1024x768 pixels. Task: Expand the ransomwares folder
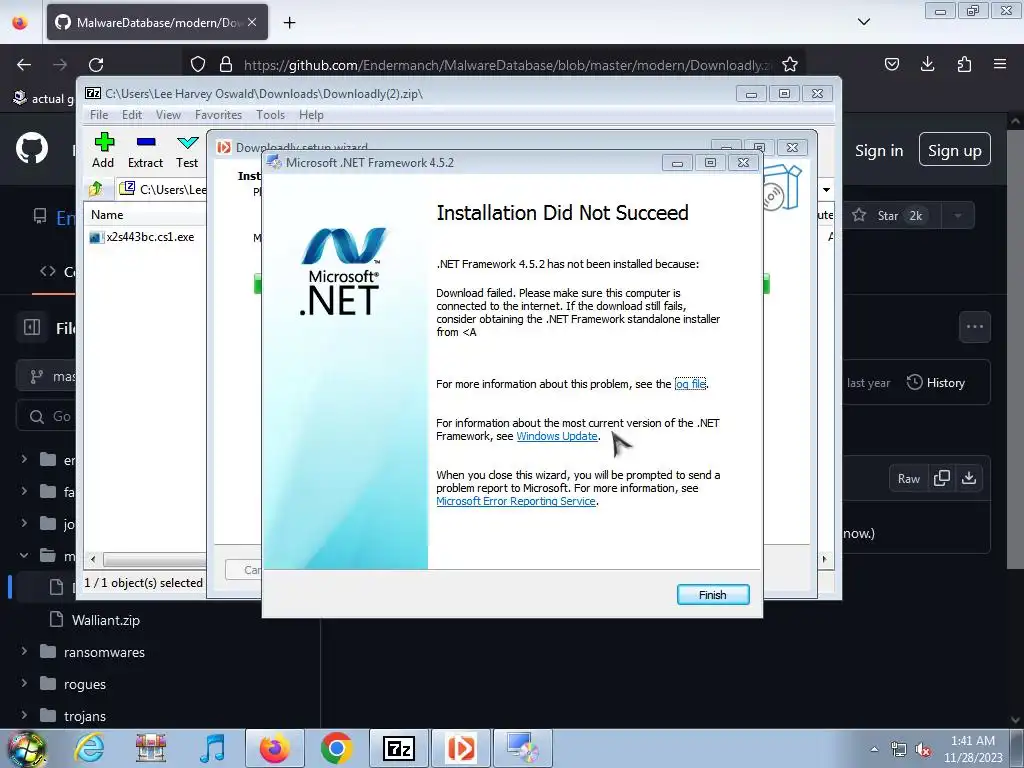(x=24, y=651)
